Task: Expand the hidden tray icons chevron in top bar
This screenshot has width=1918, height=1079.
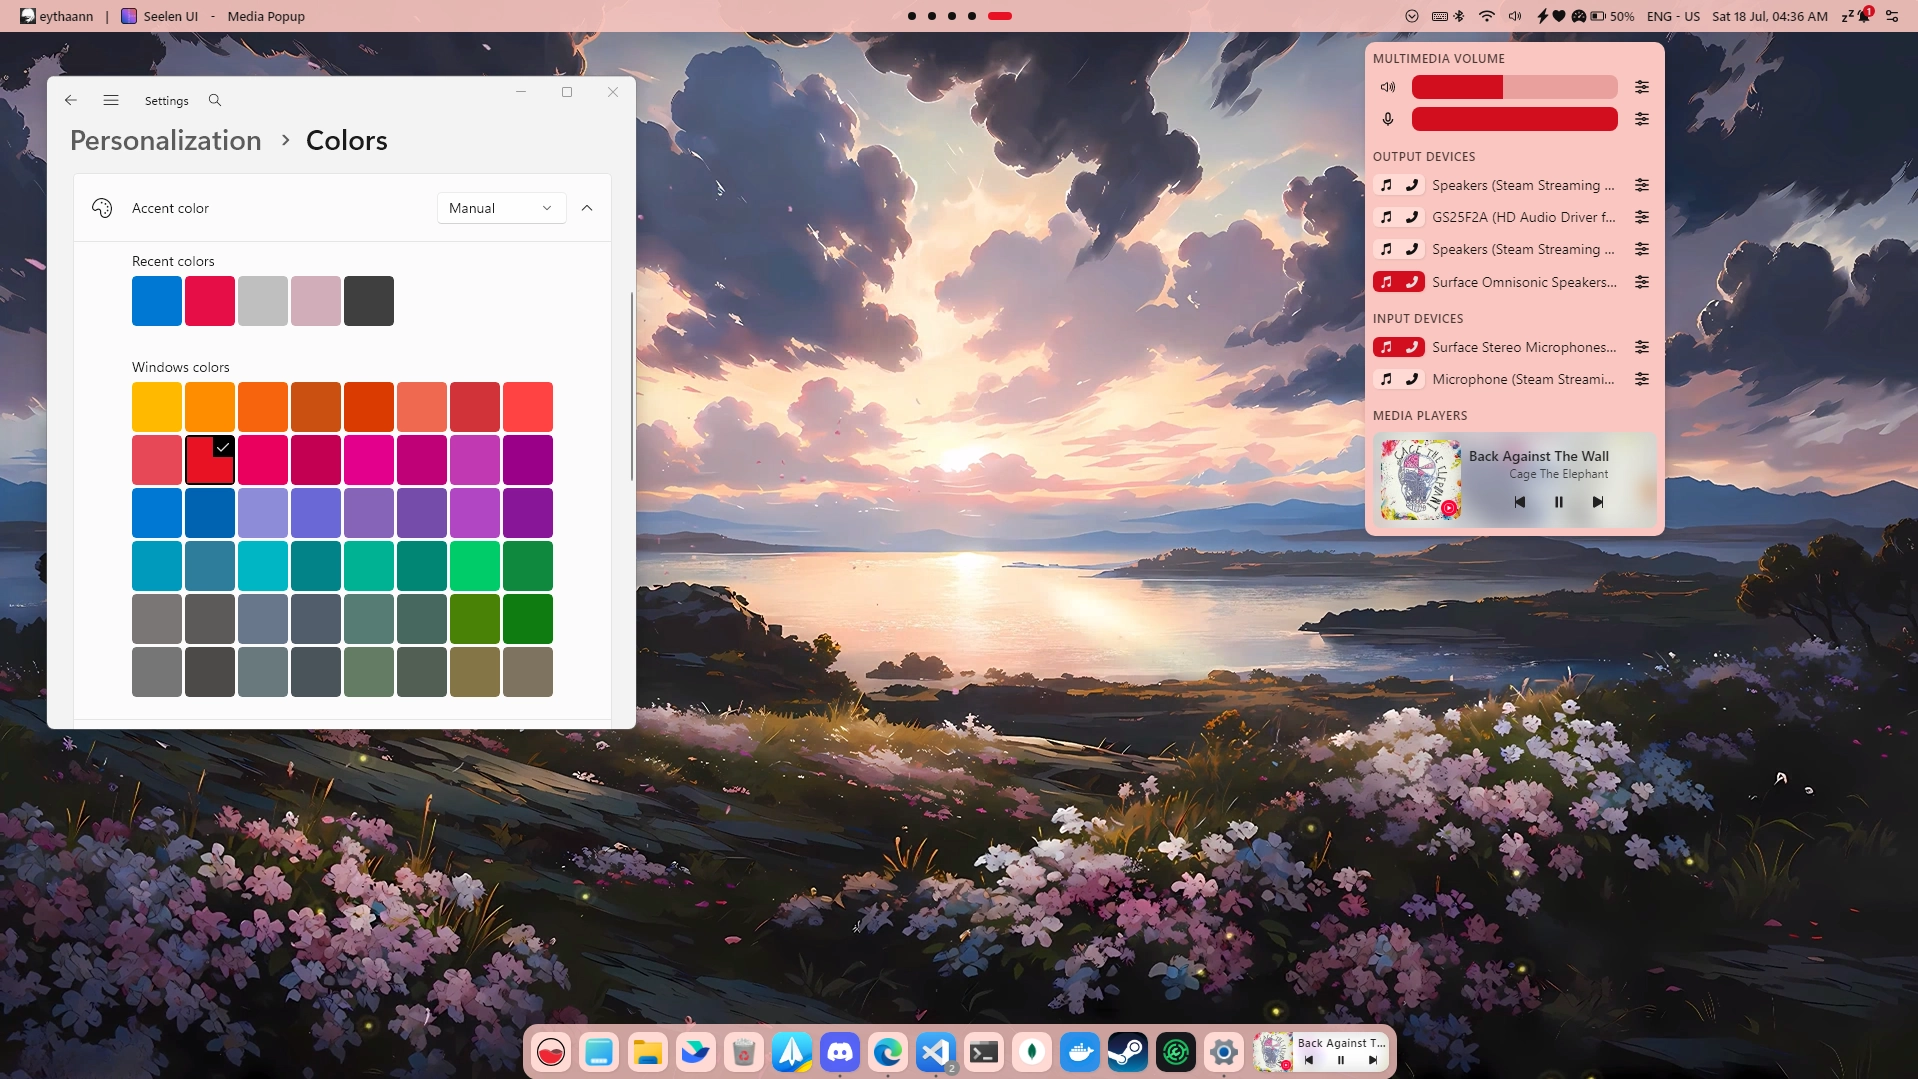Action: (1412, 16)
